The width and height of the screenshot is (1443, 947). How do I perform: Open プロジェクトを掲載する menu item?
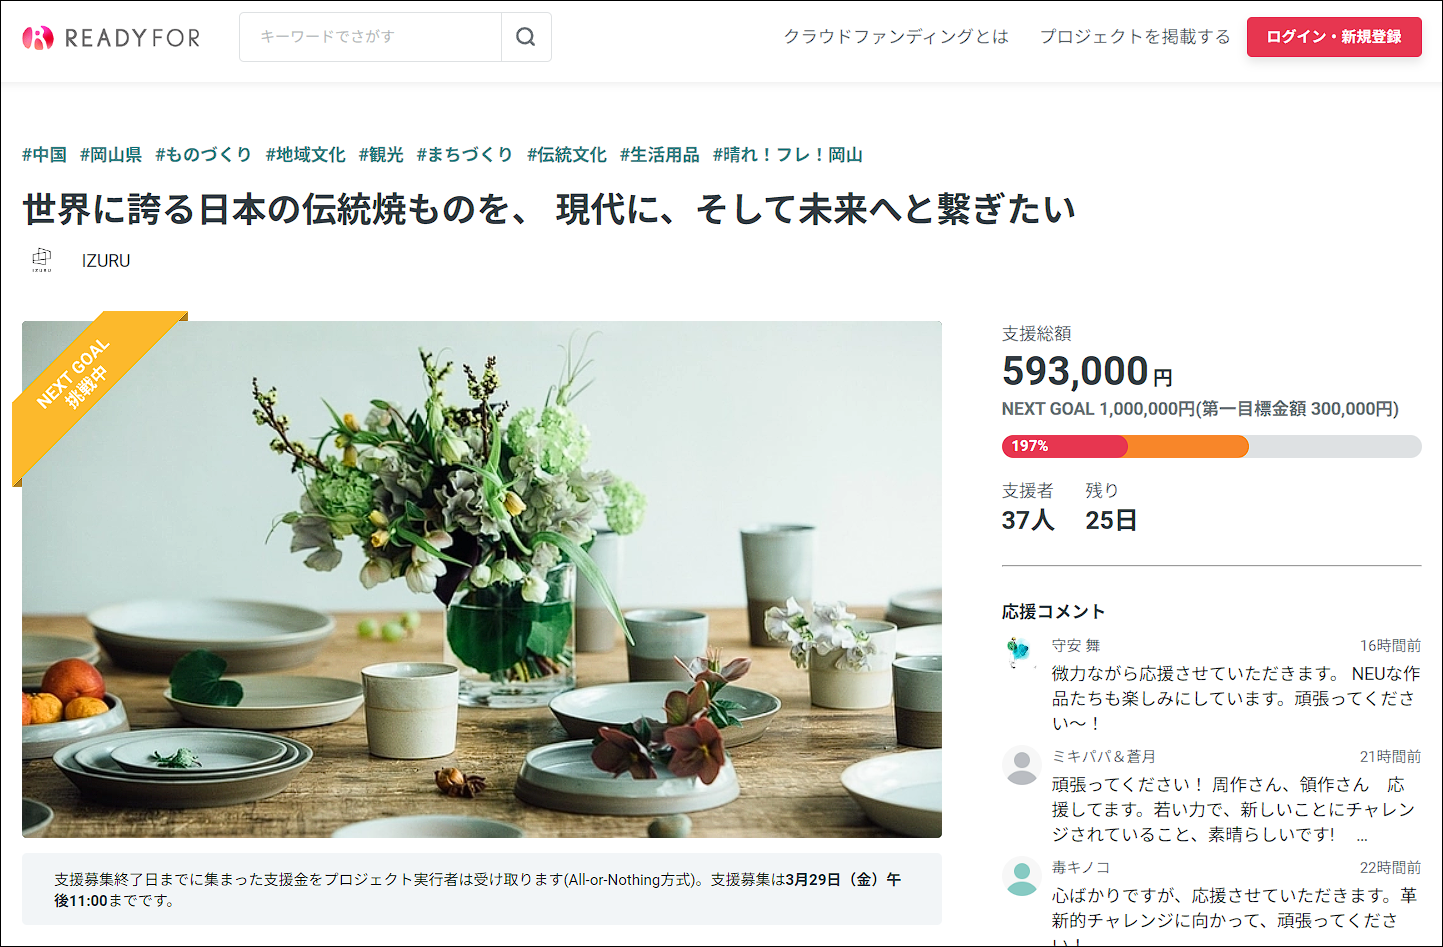1135,37
